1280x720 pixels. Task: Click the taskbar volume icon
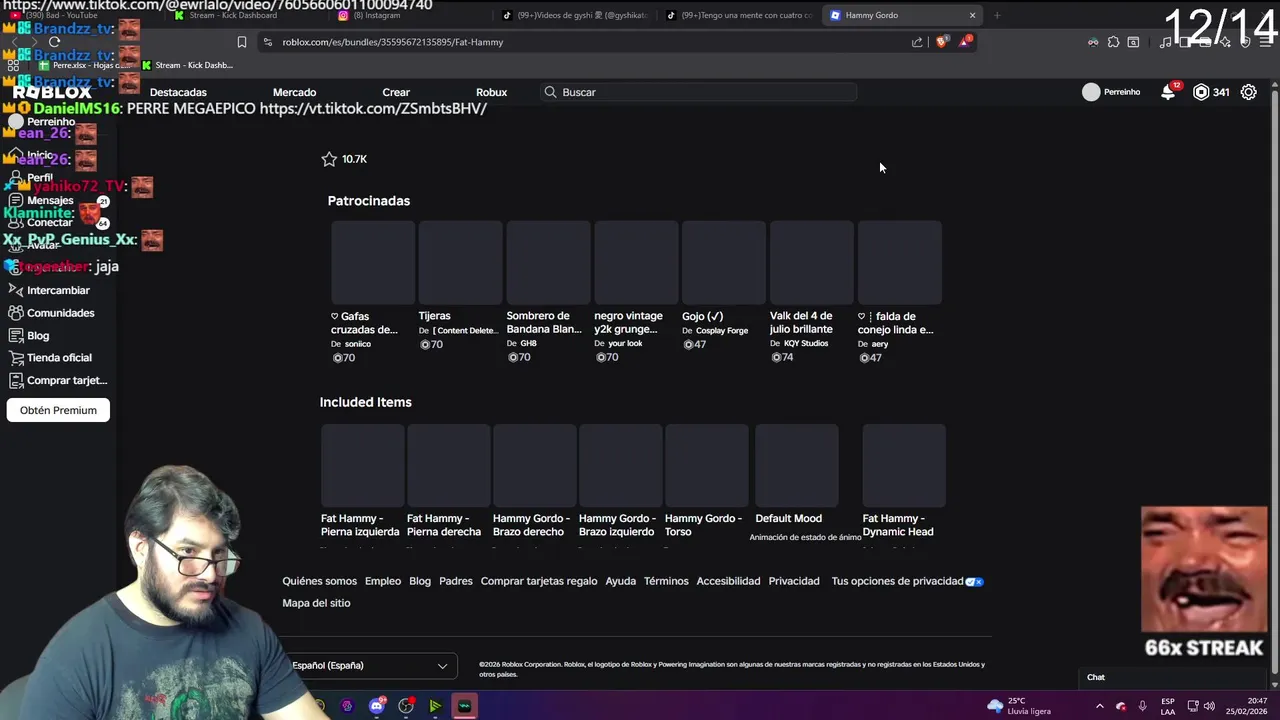[x=1209, y=706]
